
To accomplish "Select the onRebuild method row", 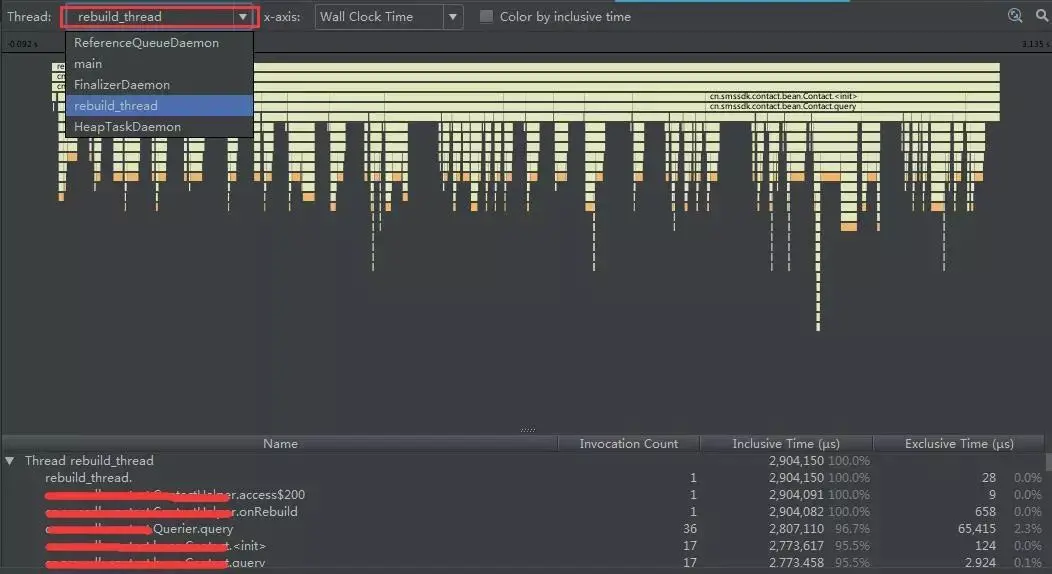I will click(523, 512).
